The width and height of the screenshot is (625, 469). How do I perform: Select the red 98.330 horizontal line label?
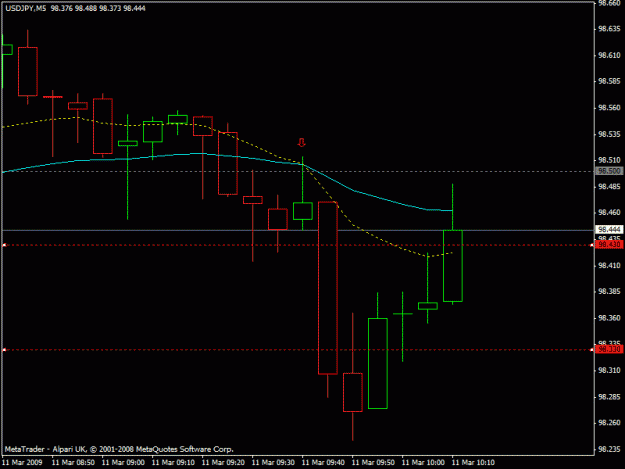pyautogui.click(x=609, y=349)
